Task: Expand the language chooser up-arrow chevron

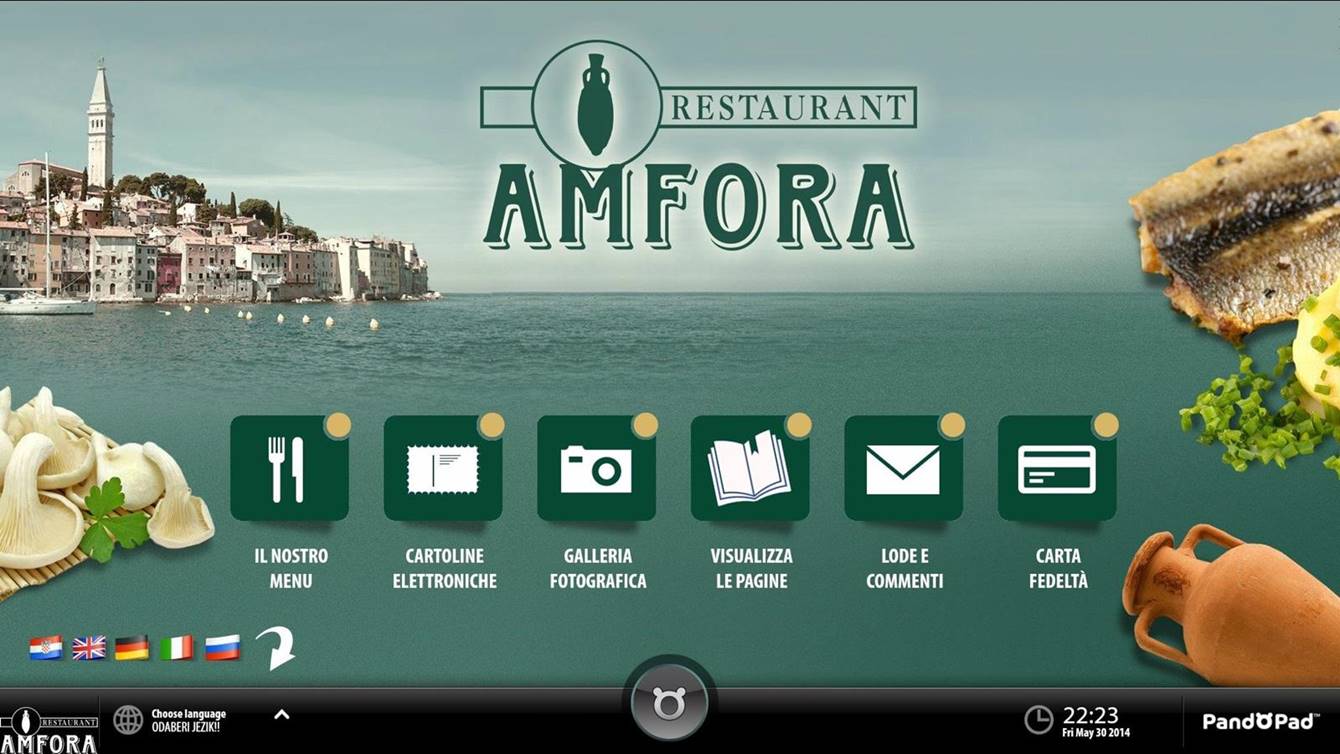Action: tap(282, 714)
